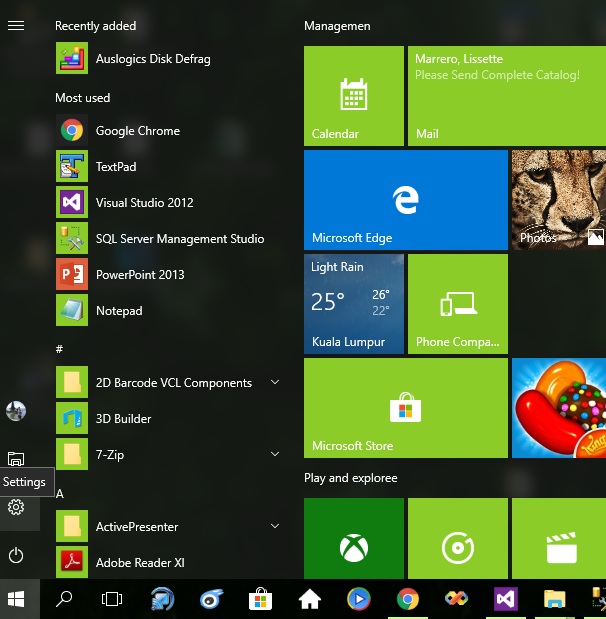This screenshot has height=619, width=606.
Task: Open the Movies & TV clapperboard tile
Action: pyautogui.click(x=559, y=538)
